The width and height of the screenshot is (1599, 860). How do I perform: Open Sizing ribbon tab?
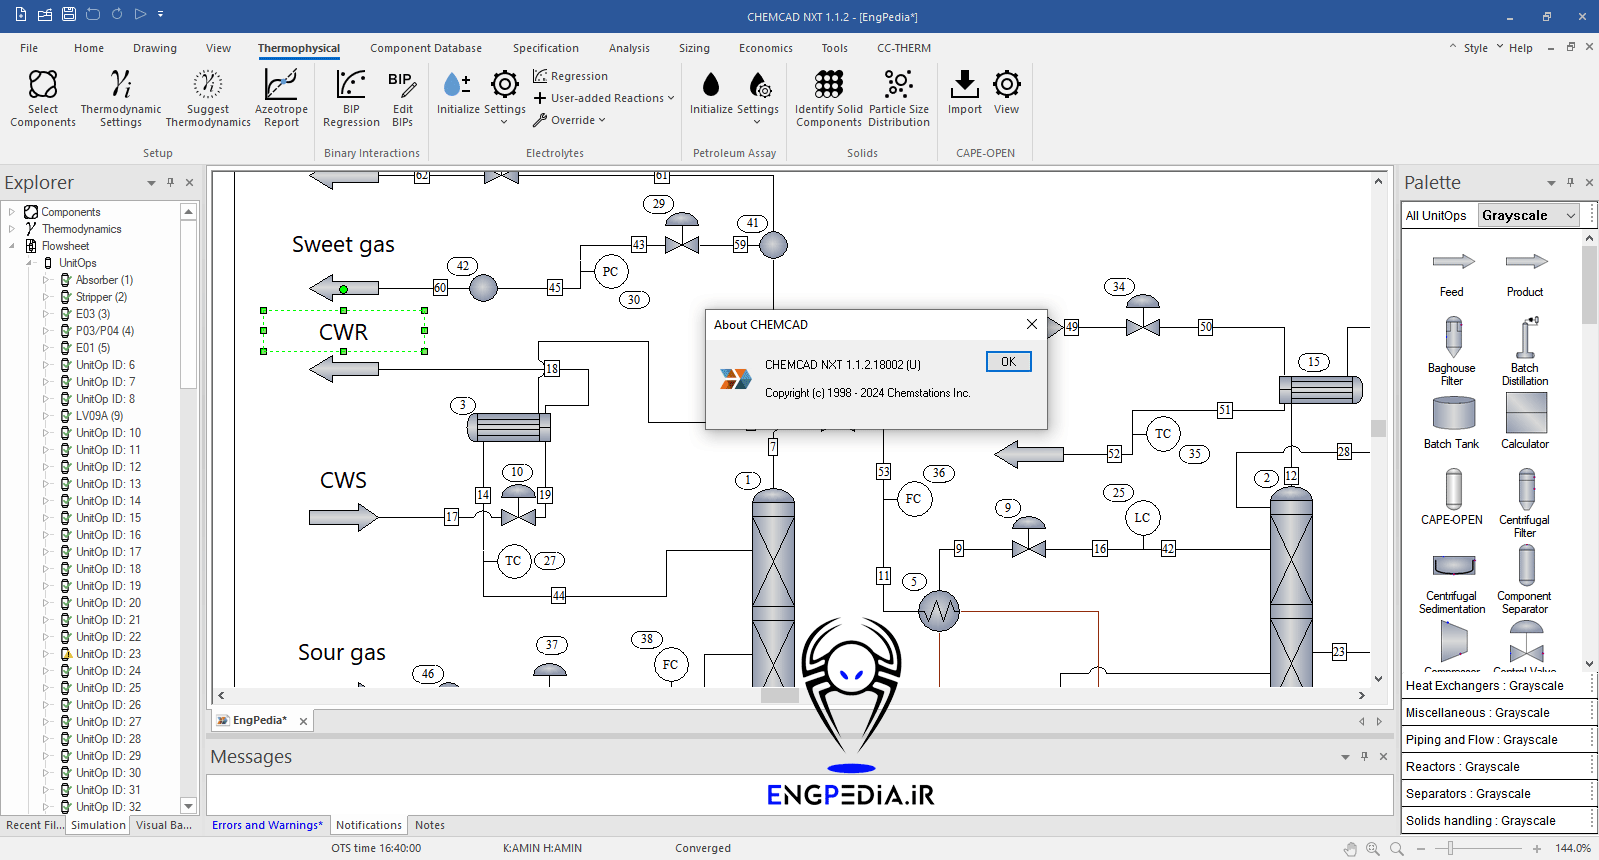pos(694,48)
